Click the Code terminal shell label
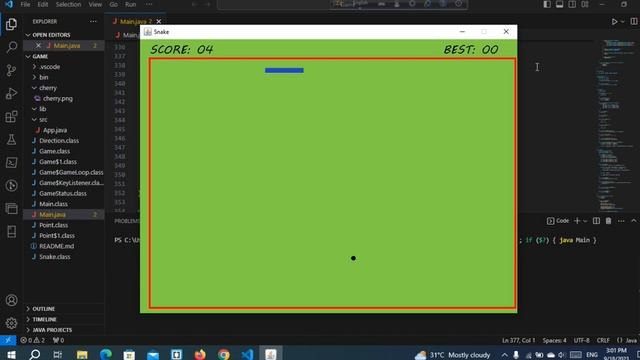640x360 pixels. pos(558,221)
